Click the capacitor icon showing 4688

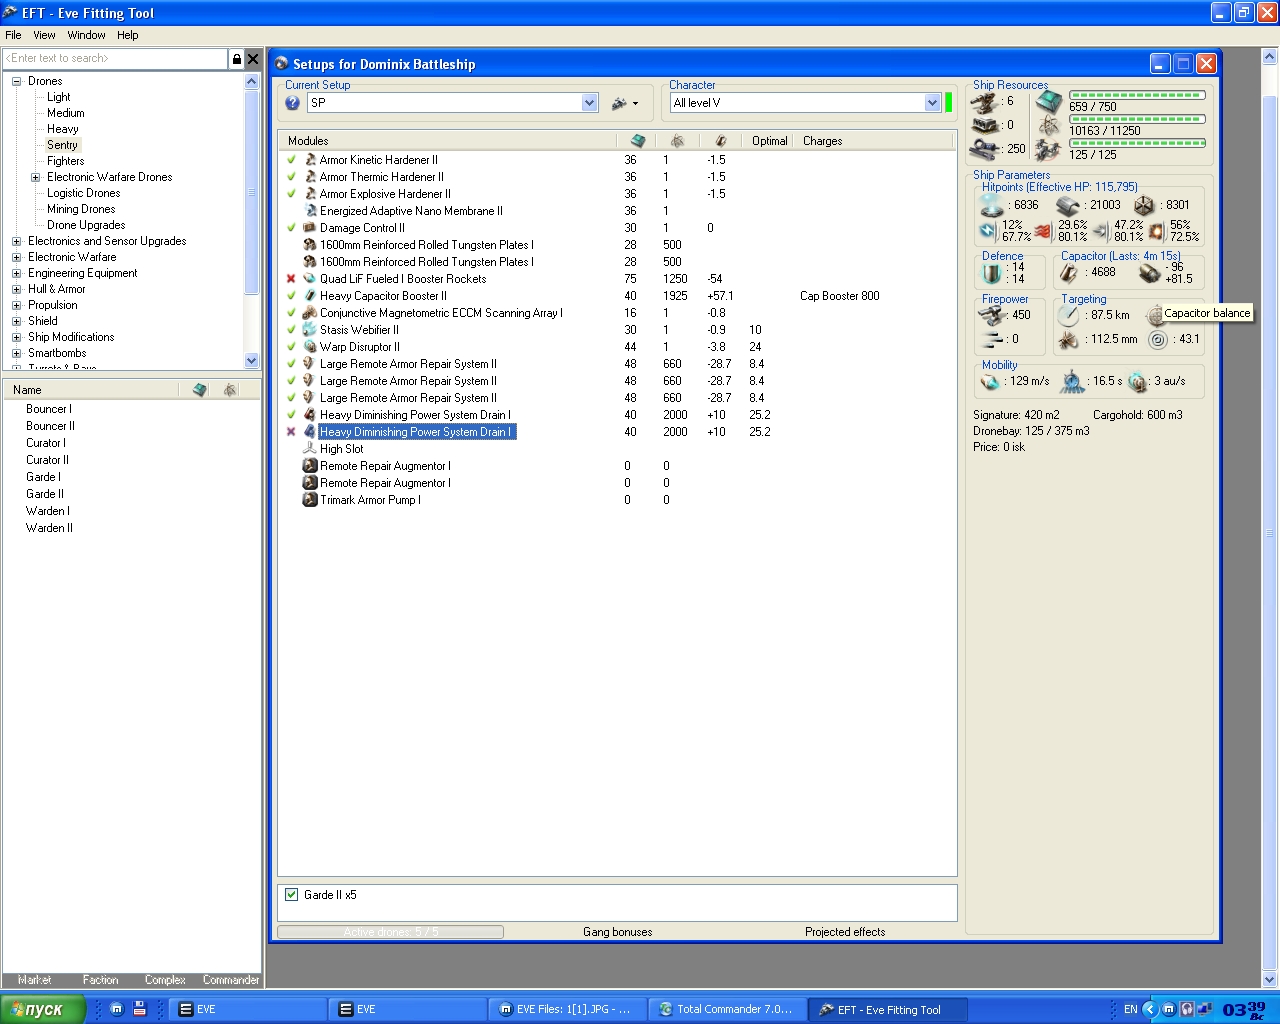pyautogui.click(x=1069, y=272)
